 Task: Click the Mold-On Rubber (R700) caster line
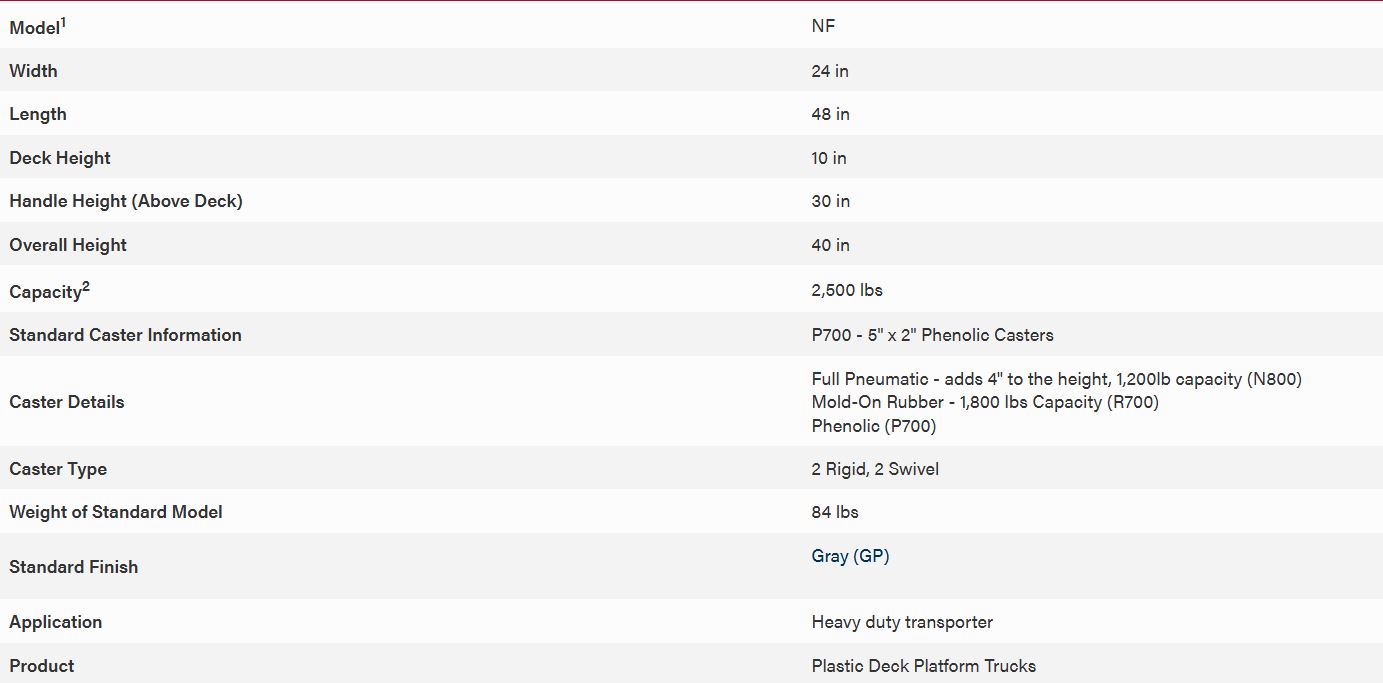tap(985, 402)
